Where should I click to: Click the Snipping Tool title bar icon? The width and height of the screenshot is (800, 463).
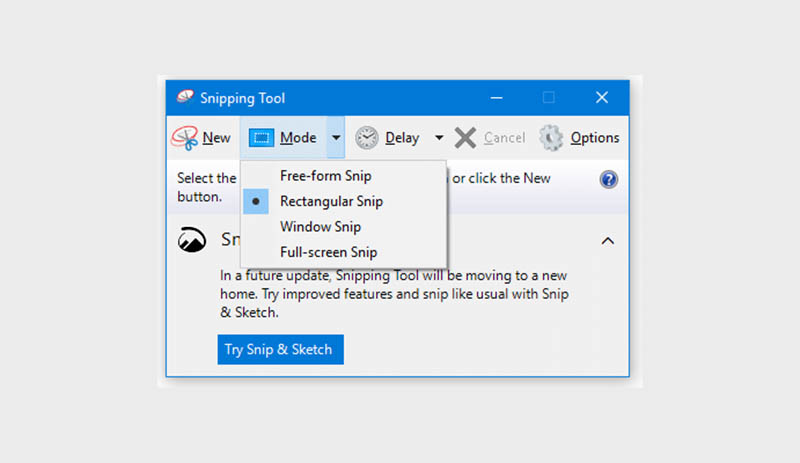pyautogui.click(x=185, y=96)
